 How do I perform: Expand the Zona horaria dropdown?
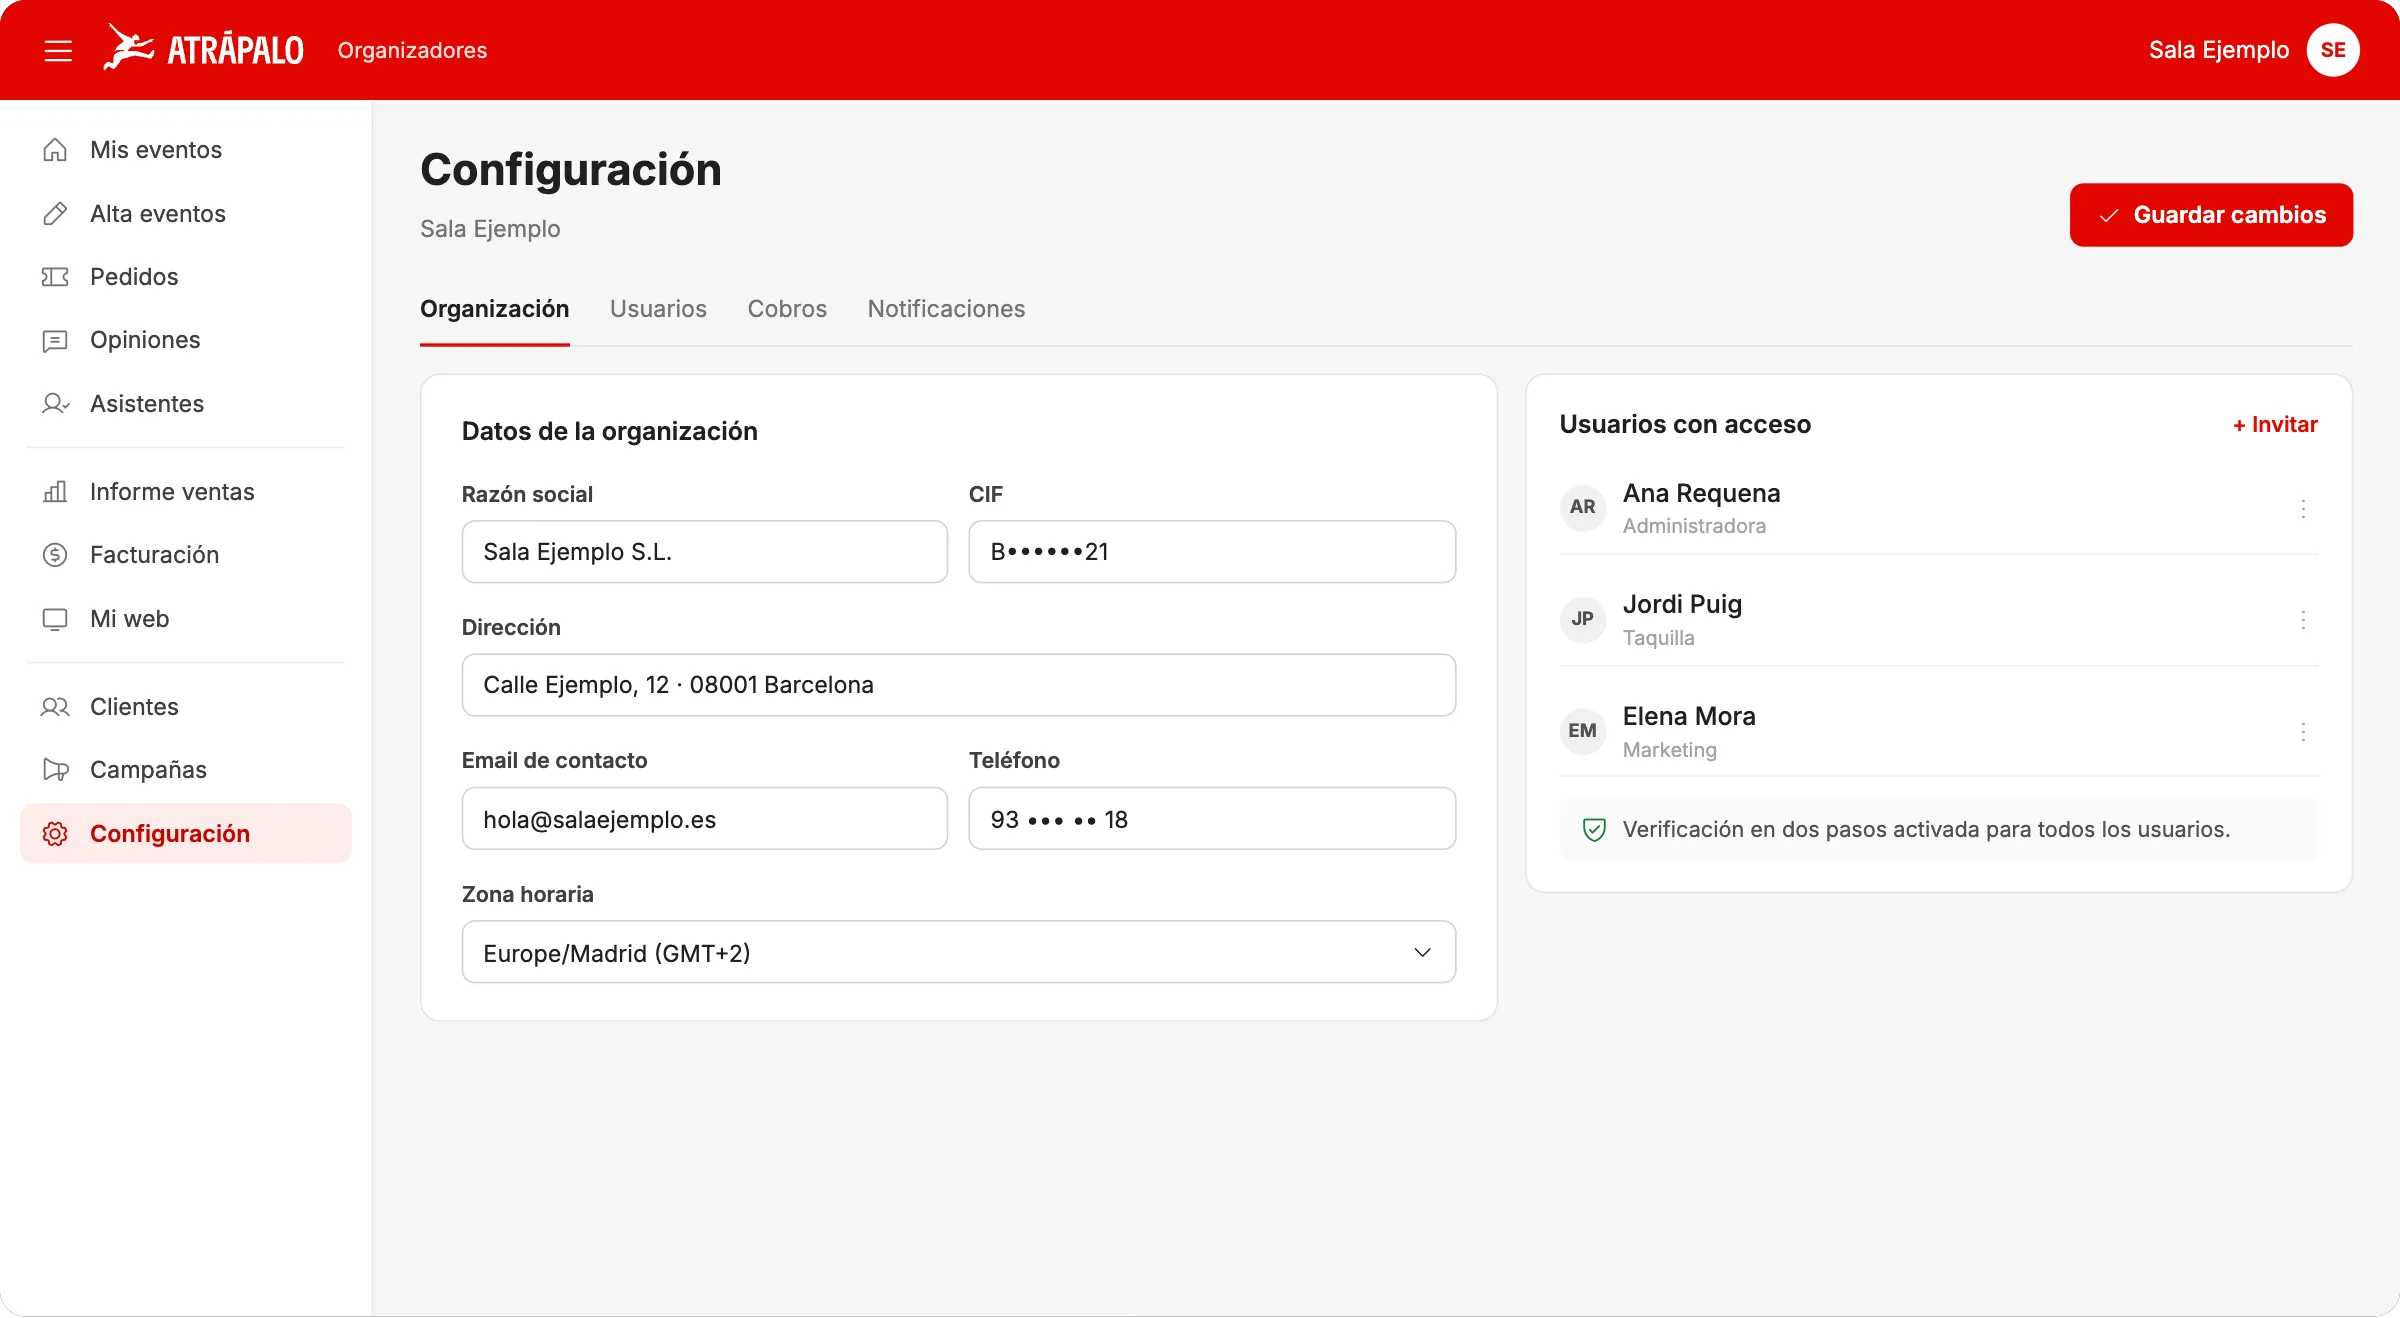coord(958,952)
